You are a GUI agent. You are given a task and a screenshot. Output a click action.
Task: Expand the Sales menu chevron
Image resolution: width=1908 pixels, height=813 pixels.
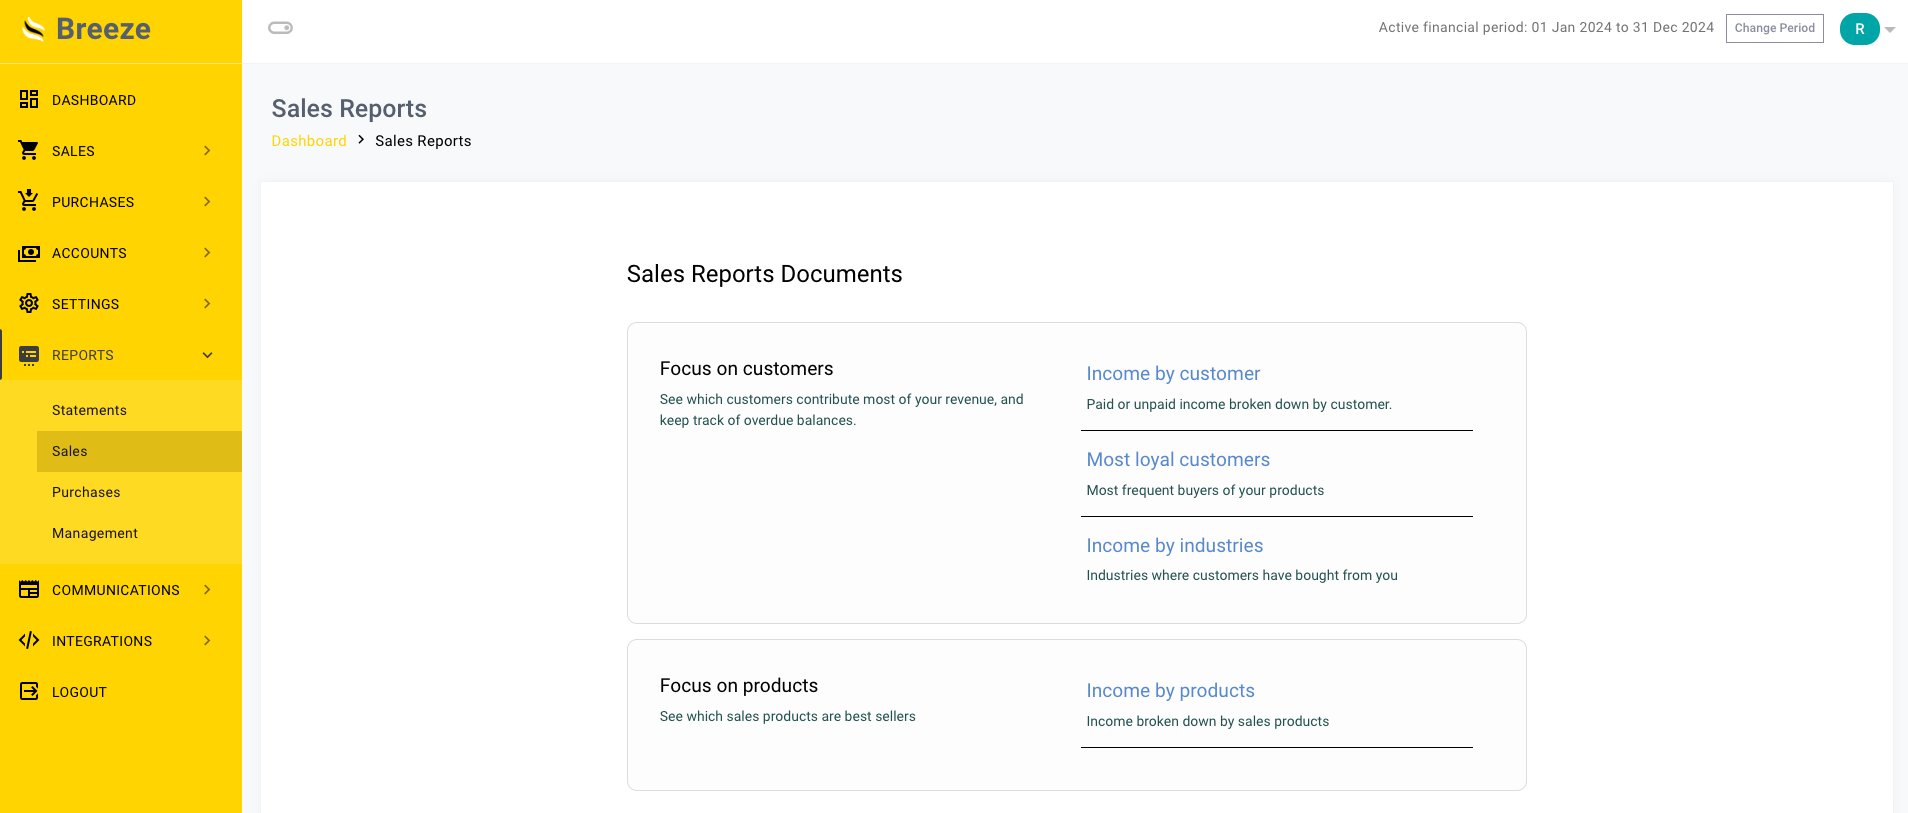click(x=207, y=151)
